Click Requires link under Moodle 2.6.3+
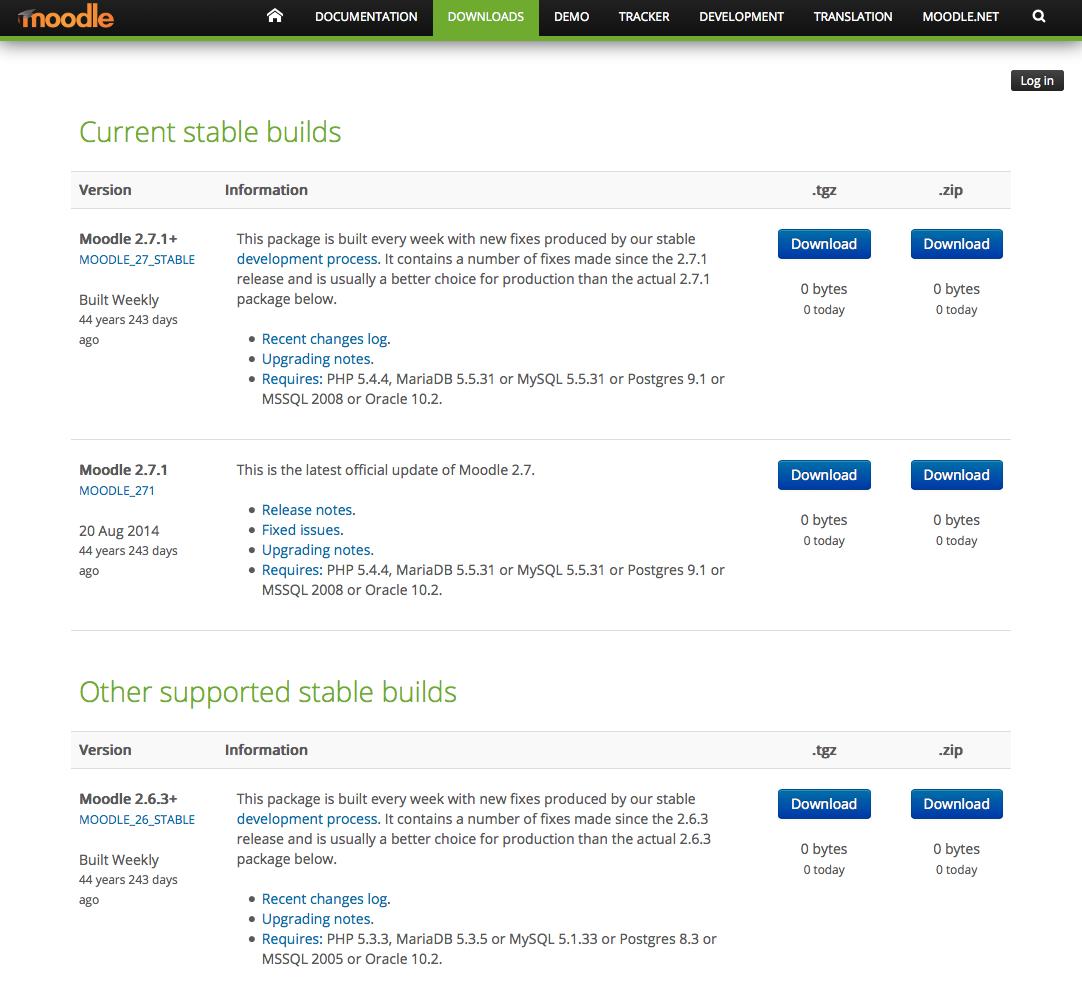 coord(292,939)
